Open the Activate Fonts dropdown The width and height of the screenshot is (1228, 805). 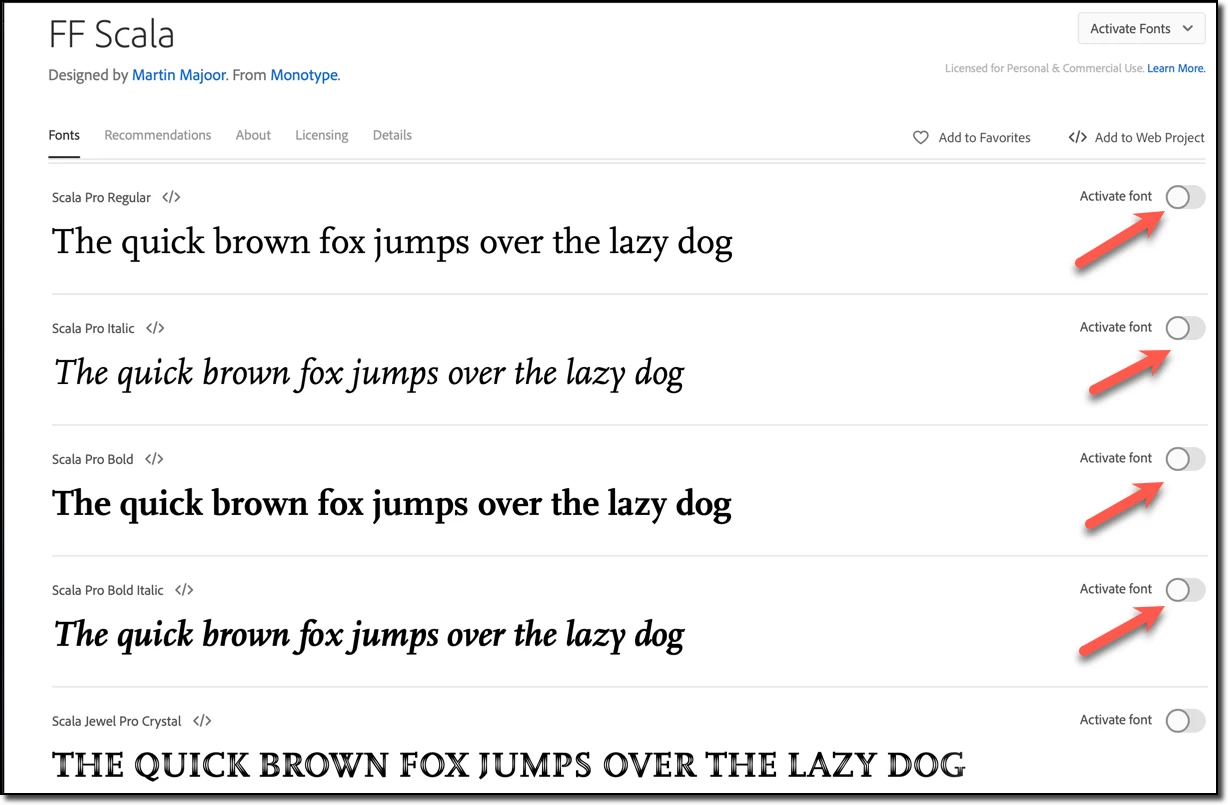click(x=1141, y=29)
